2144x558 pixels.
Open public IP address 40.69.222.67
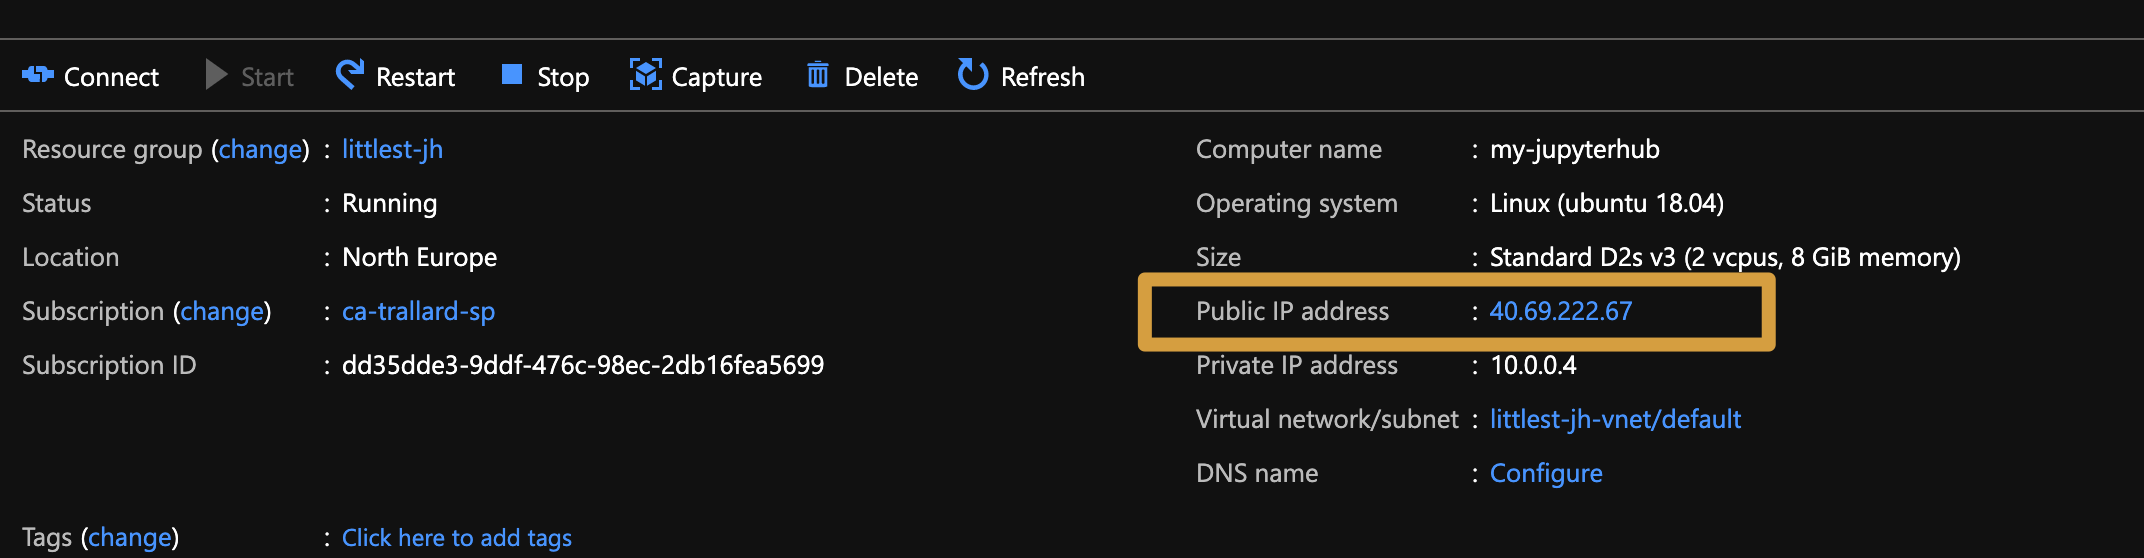click(x=1560, y=311)
